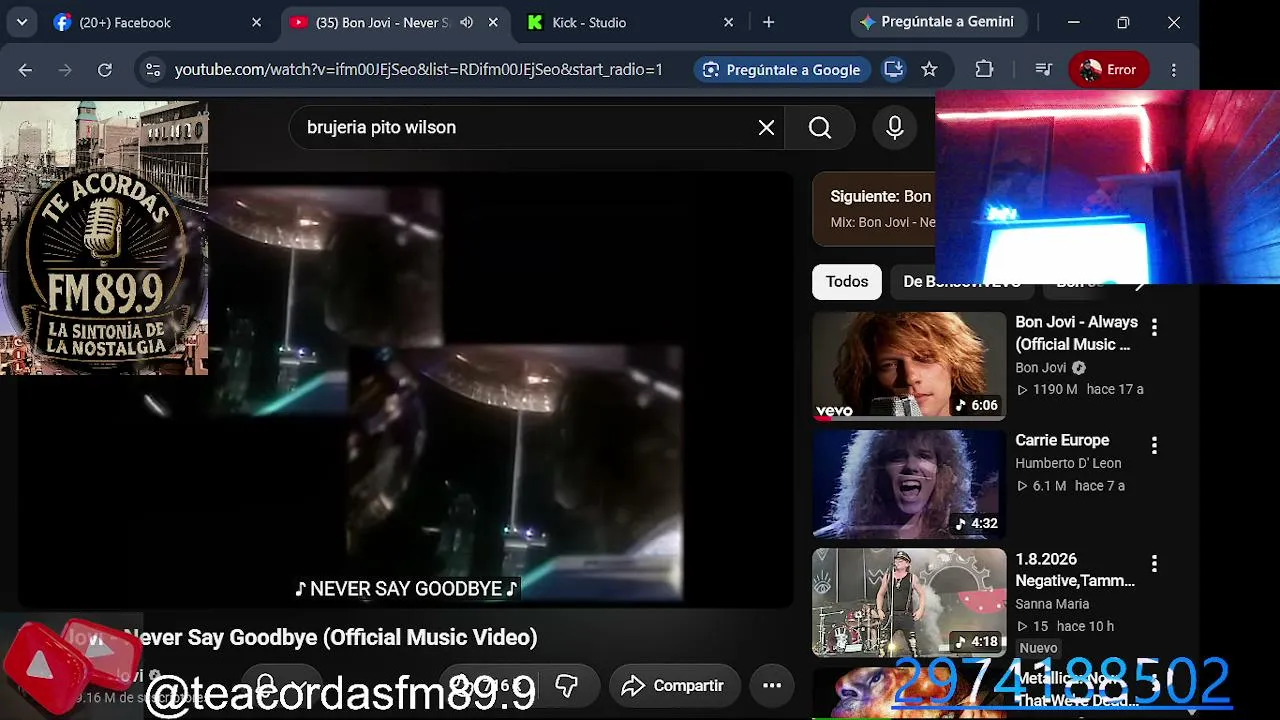Click the "1190 M" view count text

click(1055, 389)
